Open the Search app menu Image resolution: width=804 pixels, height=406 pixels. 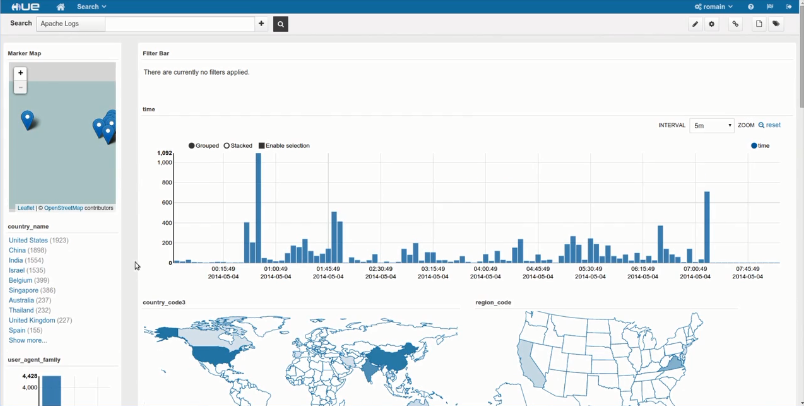(91, 7)
